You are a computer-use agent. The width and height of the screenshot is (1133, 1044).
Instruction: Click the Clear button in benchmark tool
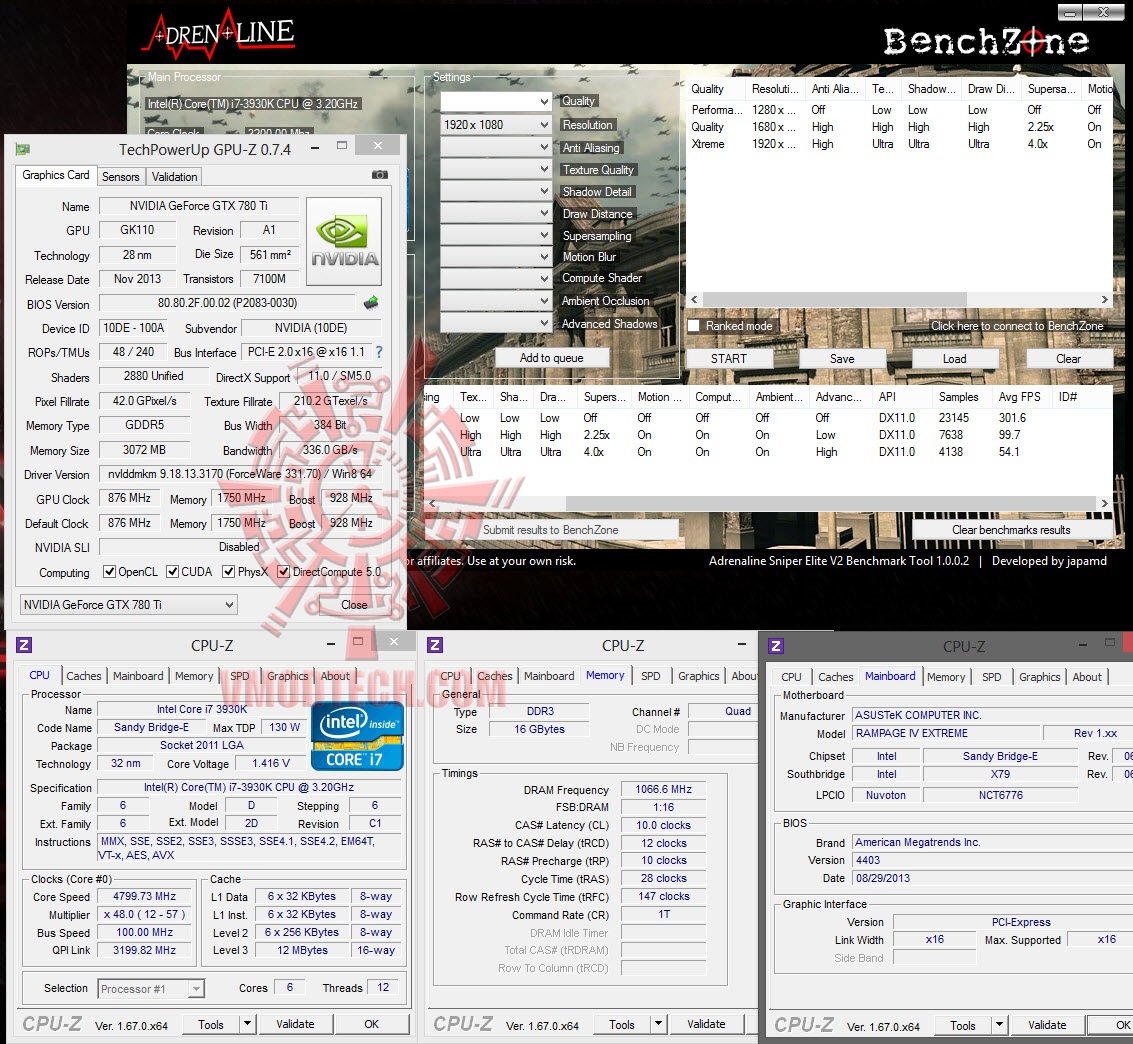(x=1068, y=358)
